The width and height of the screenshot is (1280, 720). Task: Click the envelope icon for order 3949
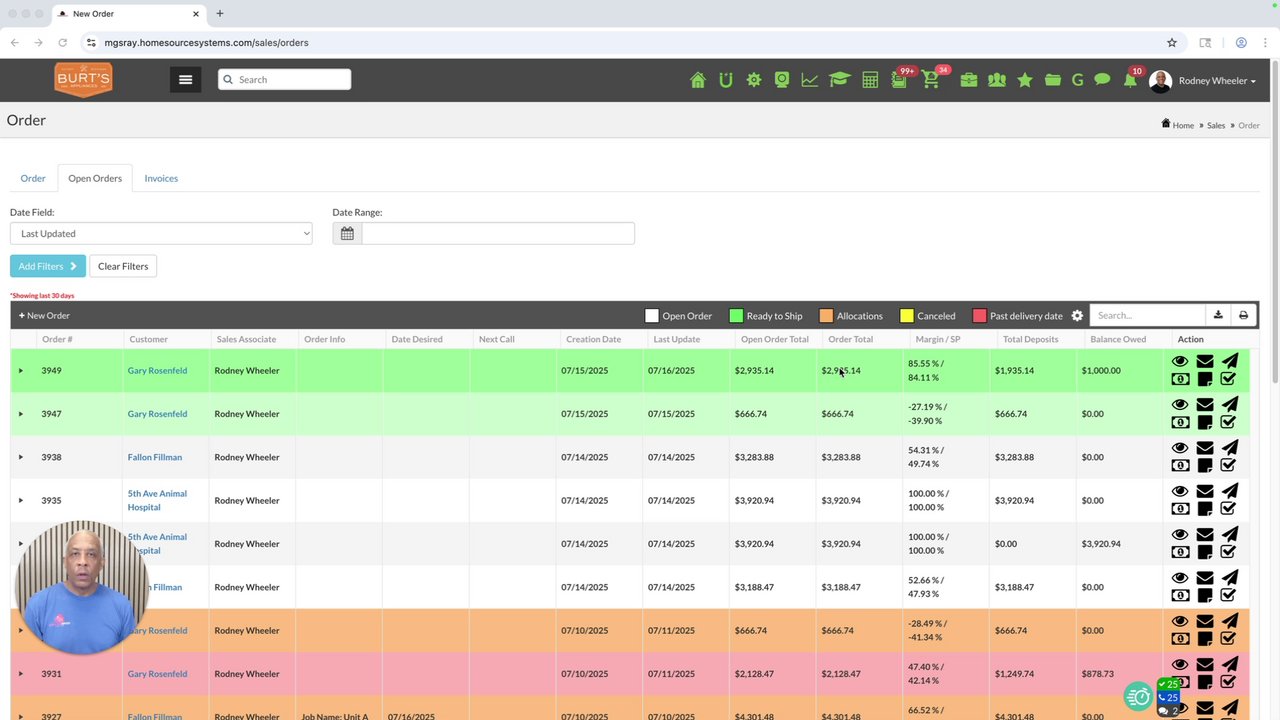tap(1204, 362)
